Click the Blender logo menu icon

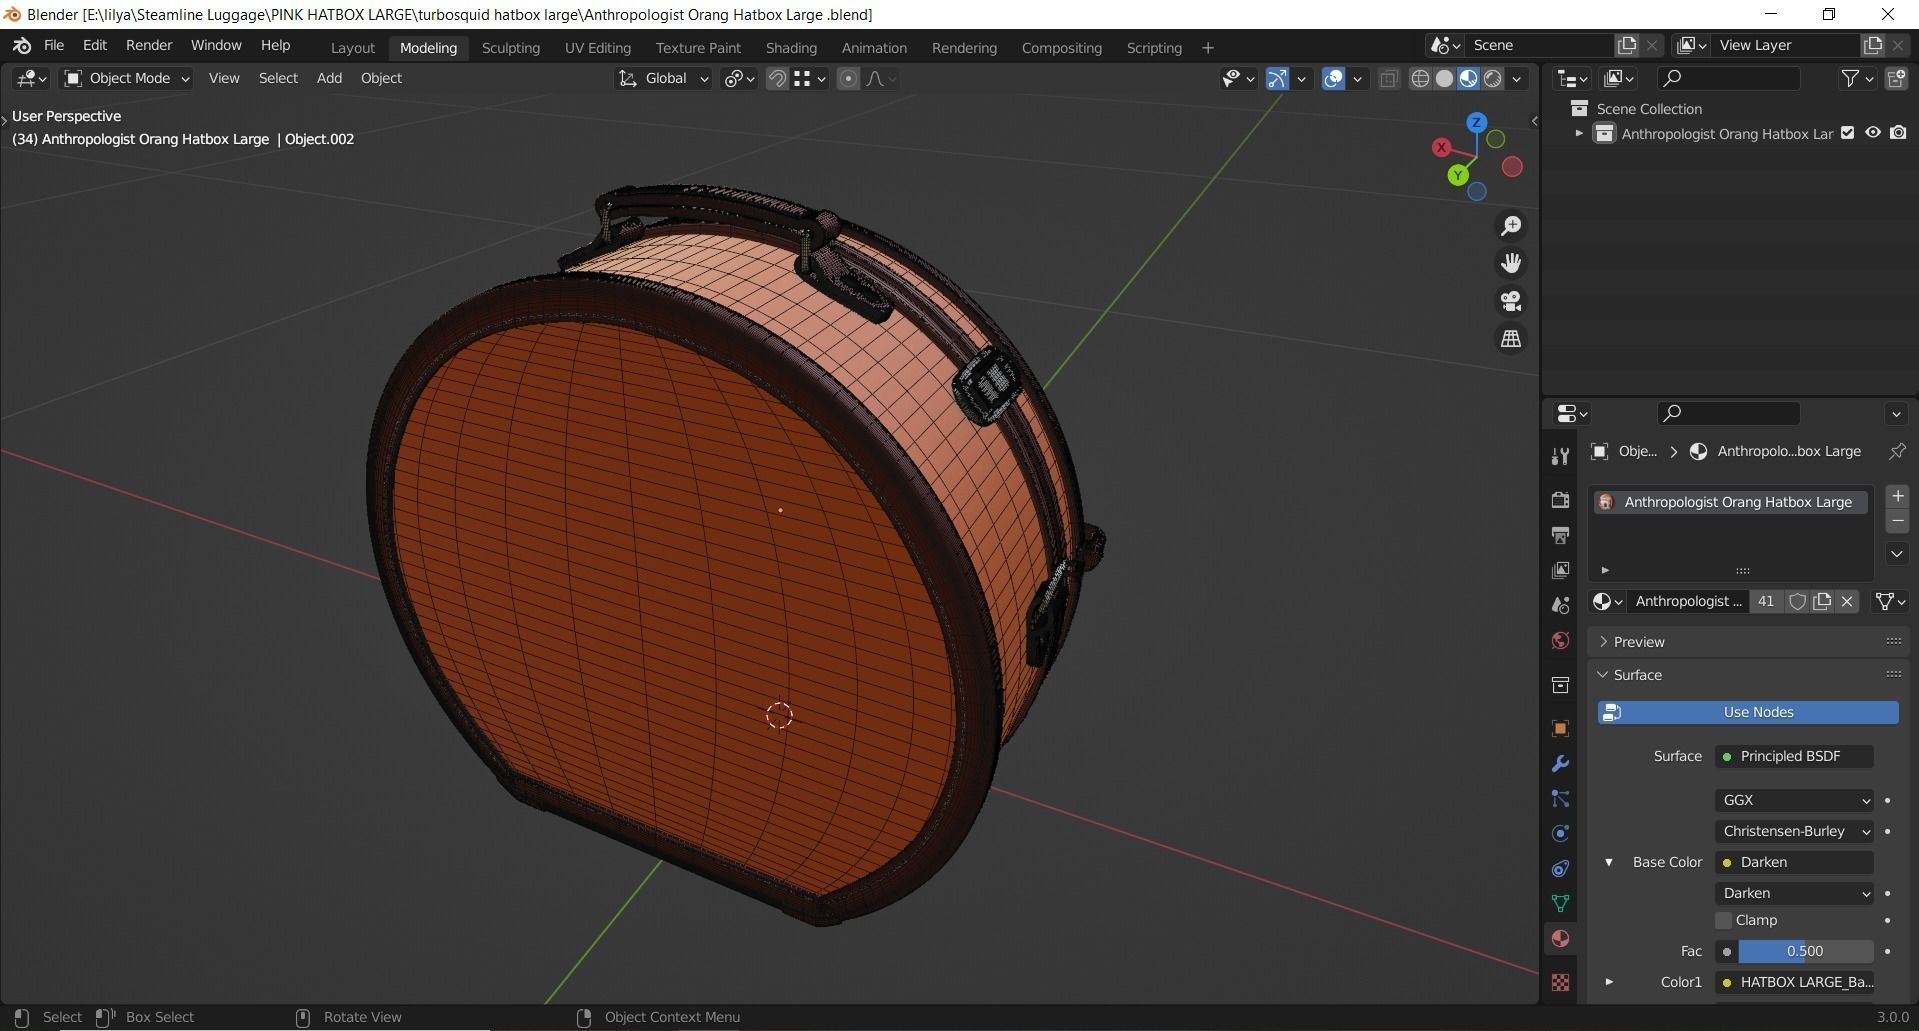tap(22, 46)
